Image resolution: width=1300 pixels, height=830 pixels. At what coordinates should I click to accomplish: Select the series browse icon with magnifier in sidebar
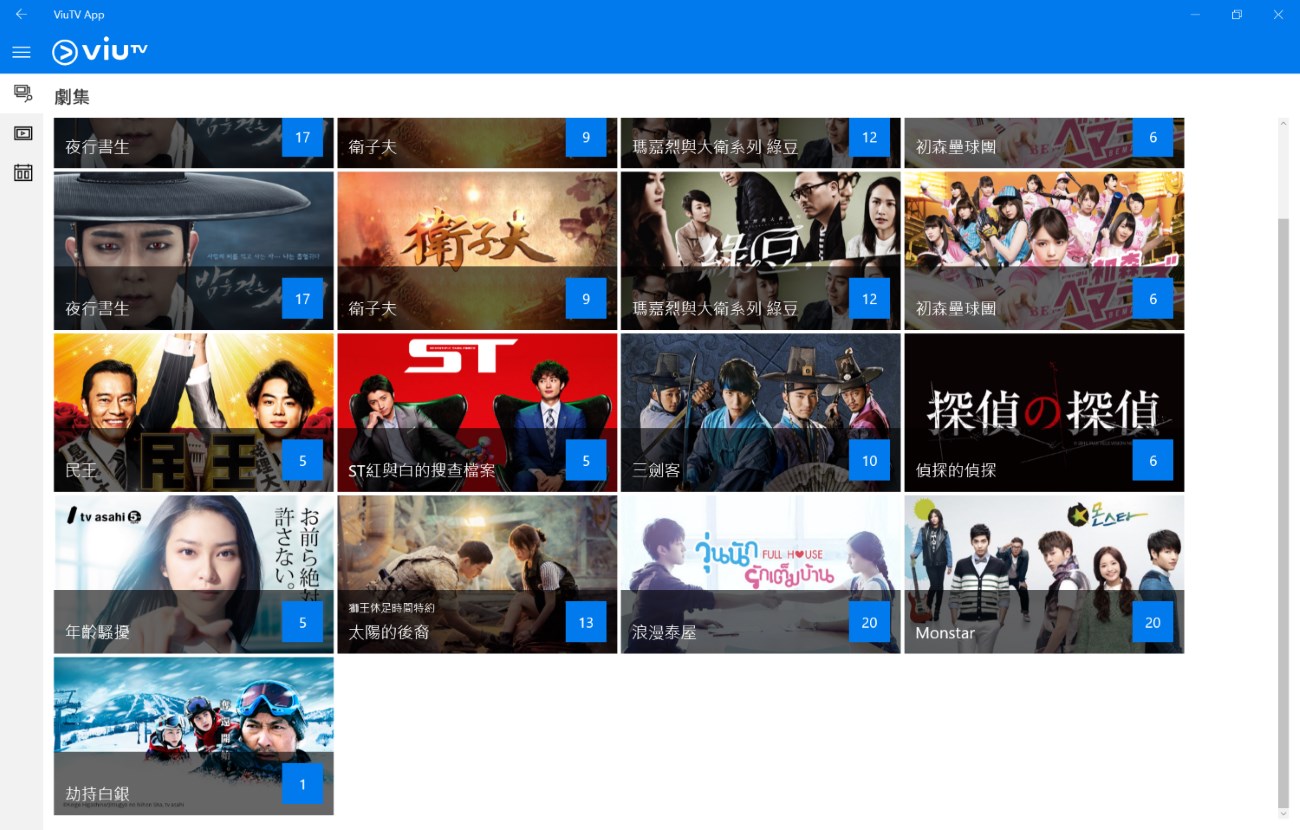pyautogui.click(x=22, y=94)
